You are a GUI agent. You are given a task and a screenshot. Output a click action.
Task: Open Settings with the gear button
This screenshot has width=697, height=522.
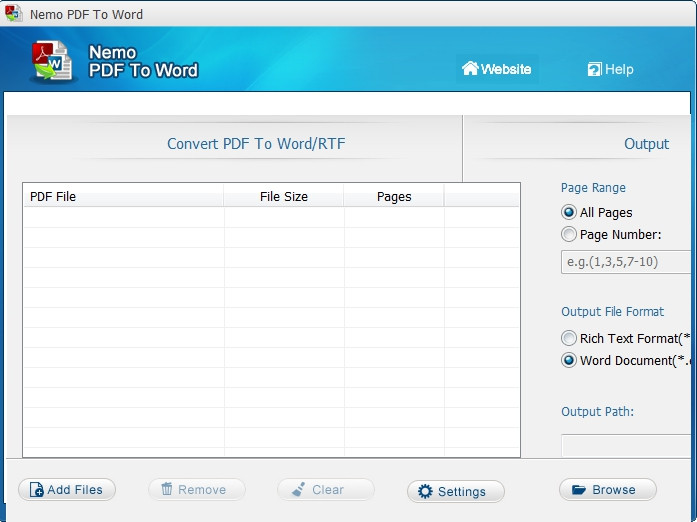456,491
